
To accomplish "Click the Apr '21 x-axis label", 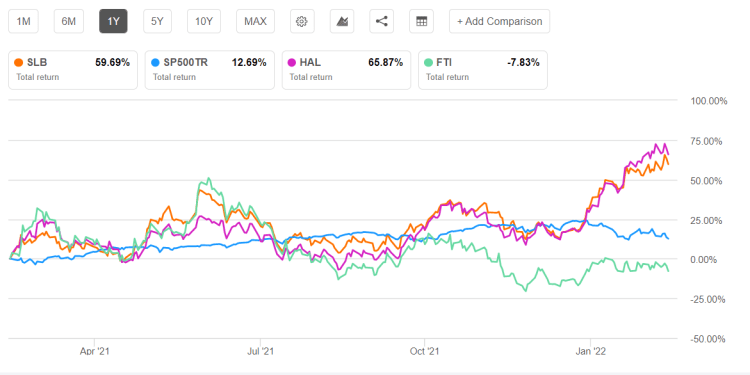I will tap(95, 352).
